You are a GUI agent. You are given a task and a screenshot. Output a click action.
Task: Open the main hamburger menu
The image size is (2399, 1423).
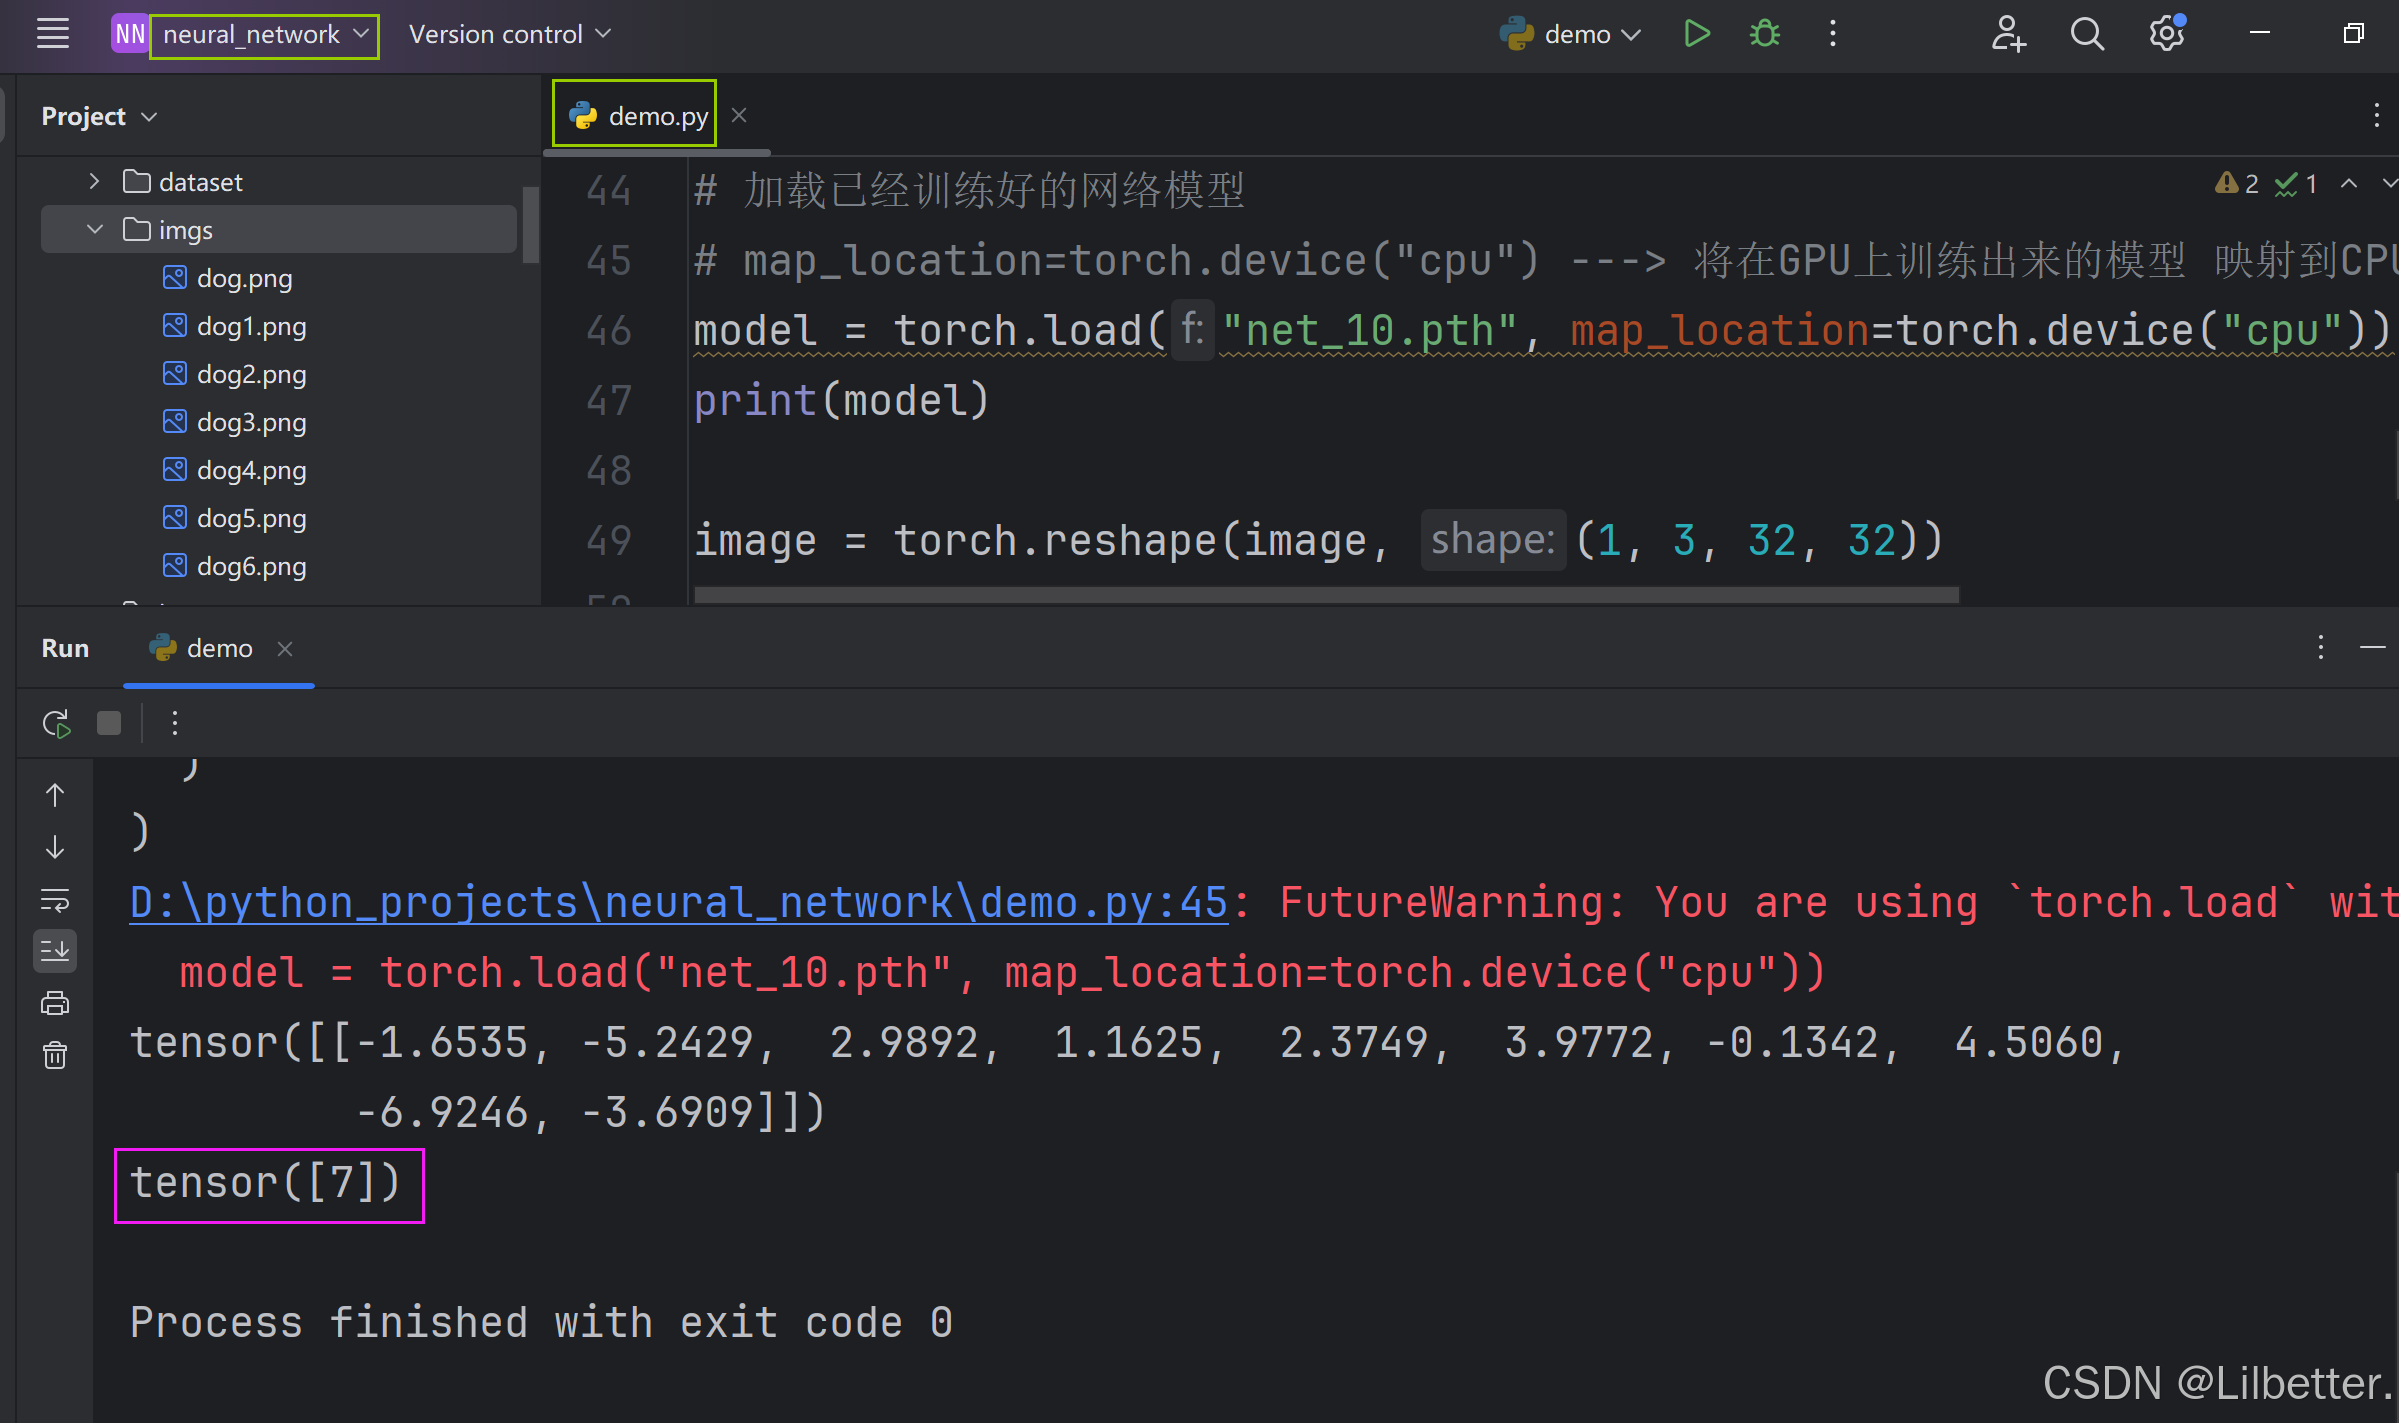[x=53, y=34]
